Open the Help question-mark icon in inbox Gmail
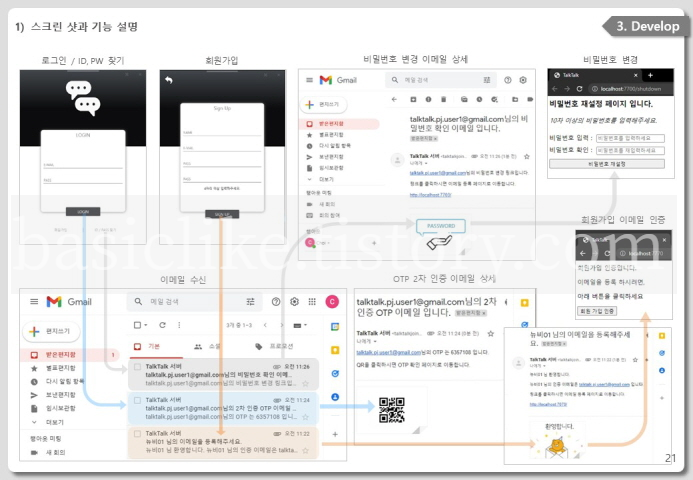Viewport: 693px width, 480px height. [x=276, y=302]
